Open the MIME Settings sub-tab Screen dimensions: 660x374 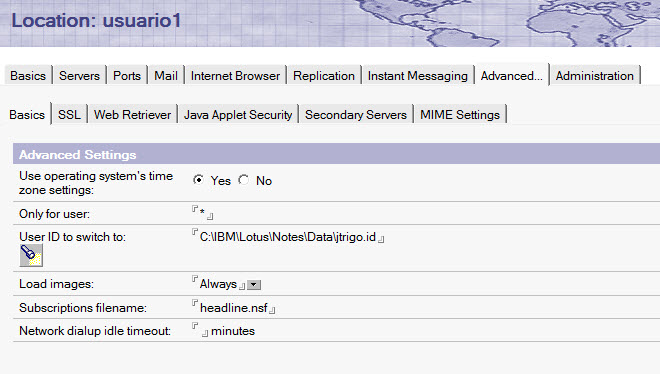tap(460, 114)
